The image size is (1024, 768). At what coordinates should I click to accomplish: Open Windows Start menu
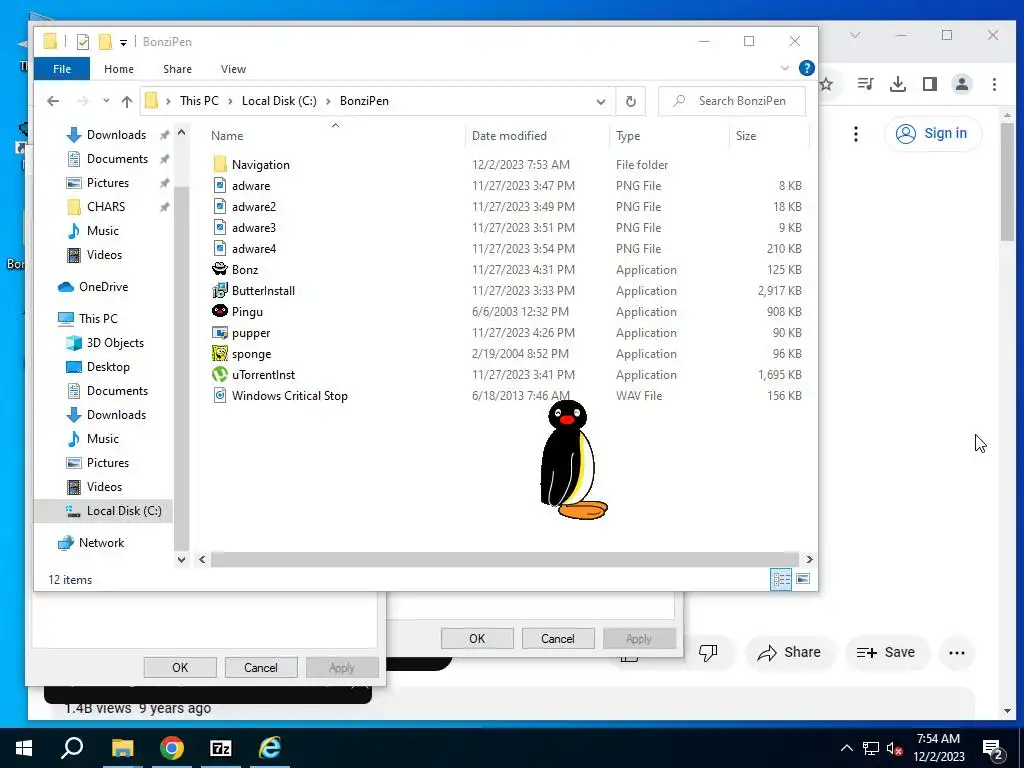(24, 748)
